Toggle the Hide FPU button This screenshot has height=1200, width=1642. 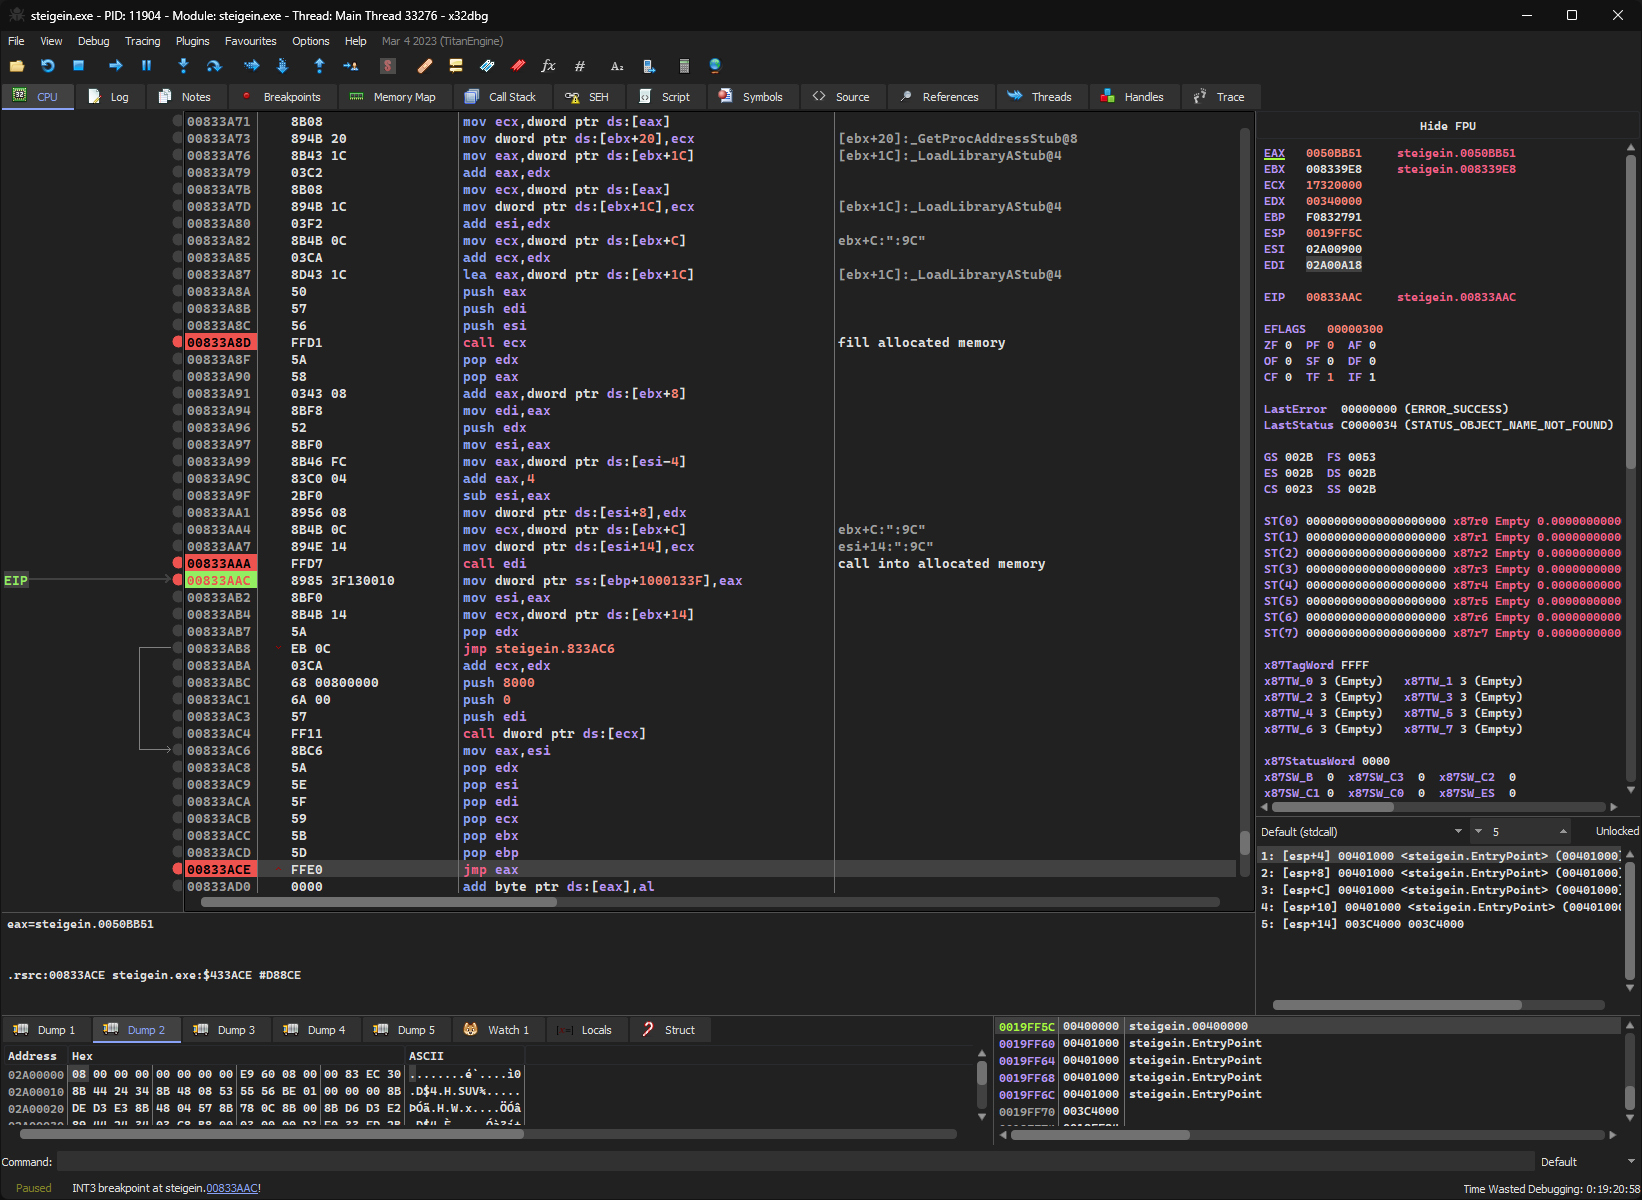coord(1447,126)
